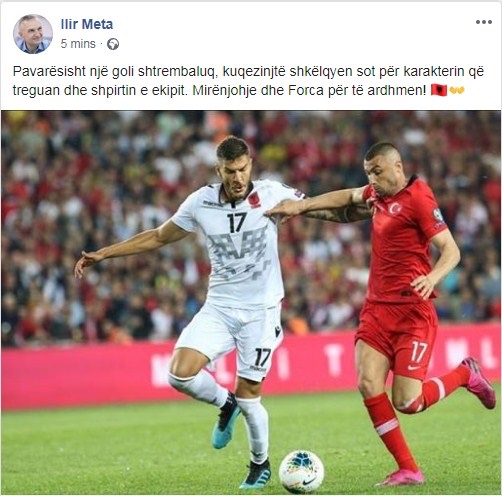502x496 pixels.
Task: Click the number 17 on the red shorts
Action: 418,352
